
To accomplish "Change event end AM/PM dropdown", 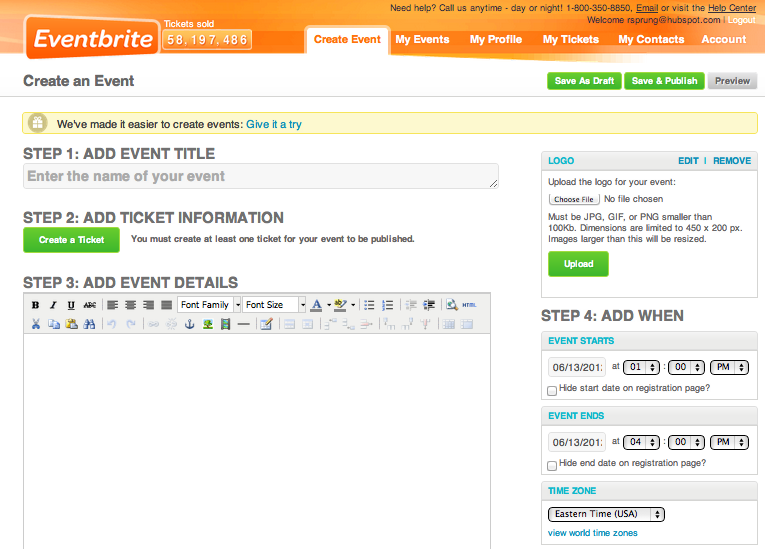I will coord(729,442).
